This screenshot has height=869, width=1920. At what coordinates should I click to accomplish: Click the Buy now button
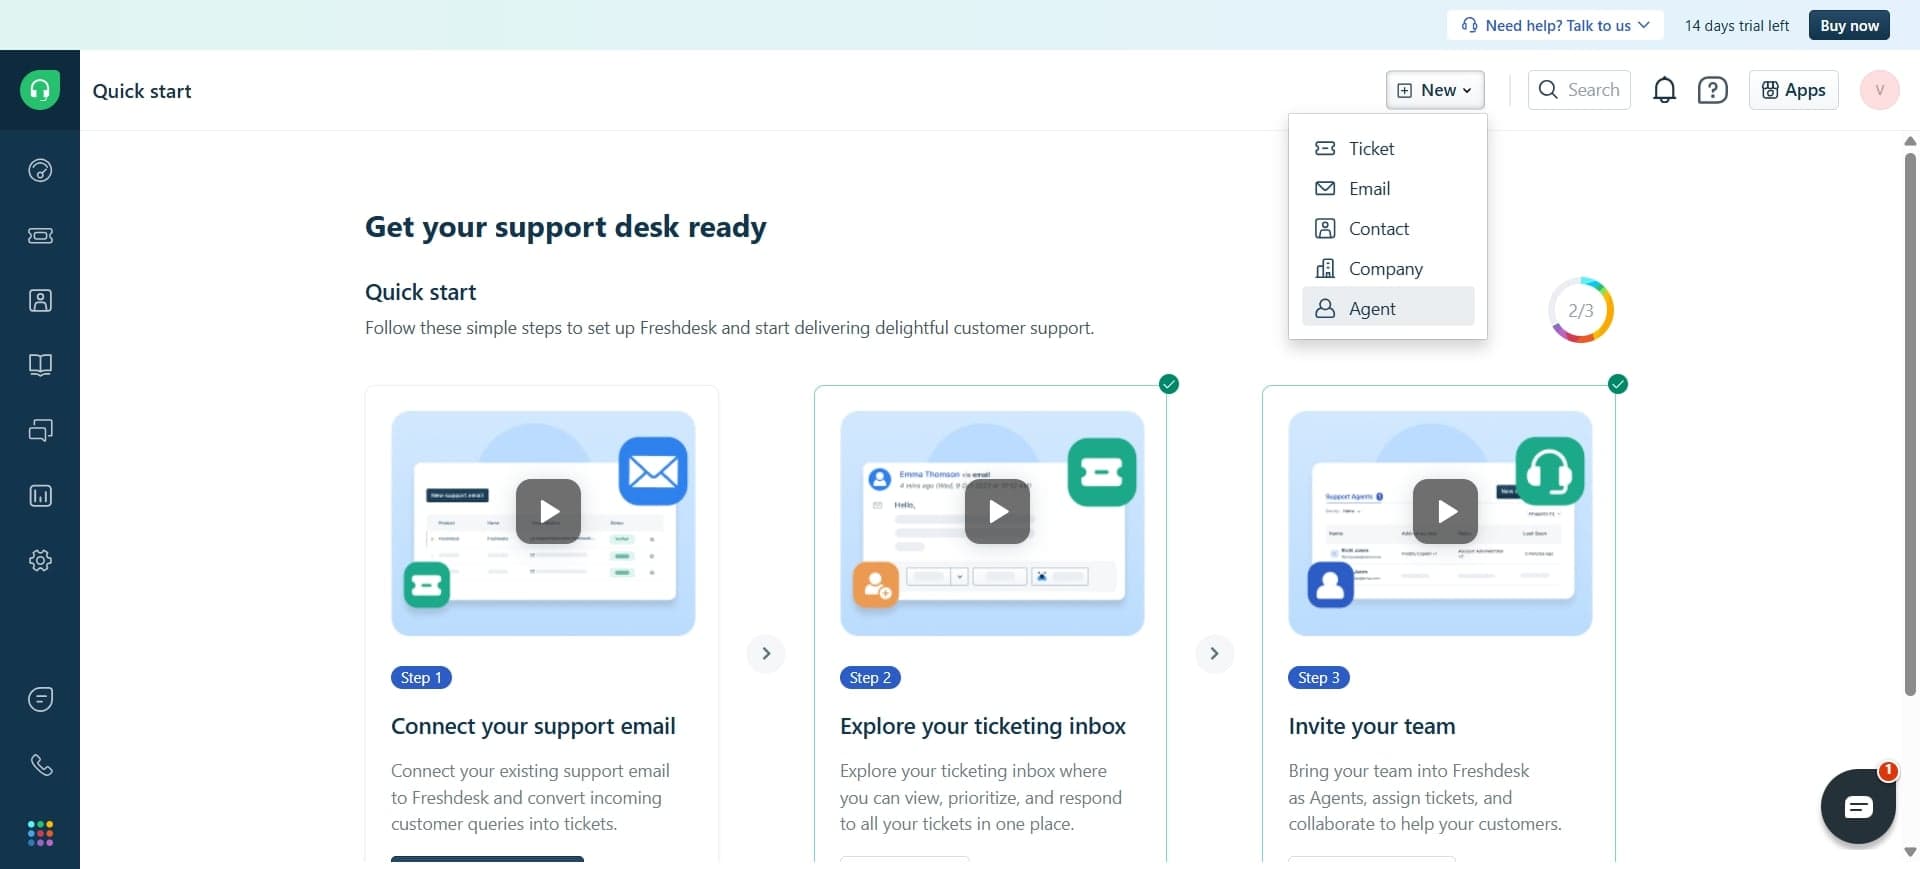pos(1848,25)
